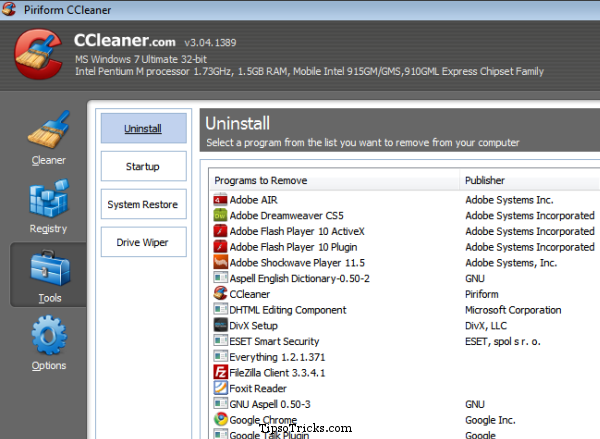Open the System Restore tab
This screenshot has height=439, width=600.
(143, 204)
